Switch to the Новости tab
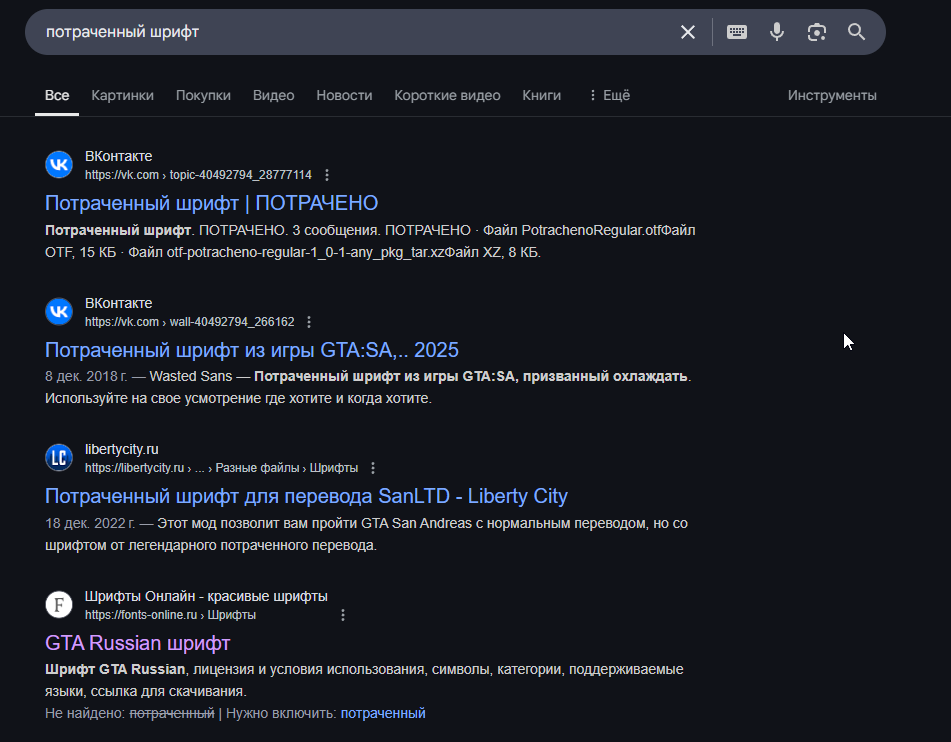This screenshot has height=742, width=951. (x=344, y=96)
